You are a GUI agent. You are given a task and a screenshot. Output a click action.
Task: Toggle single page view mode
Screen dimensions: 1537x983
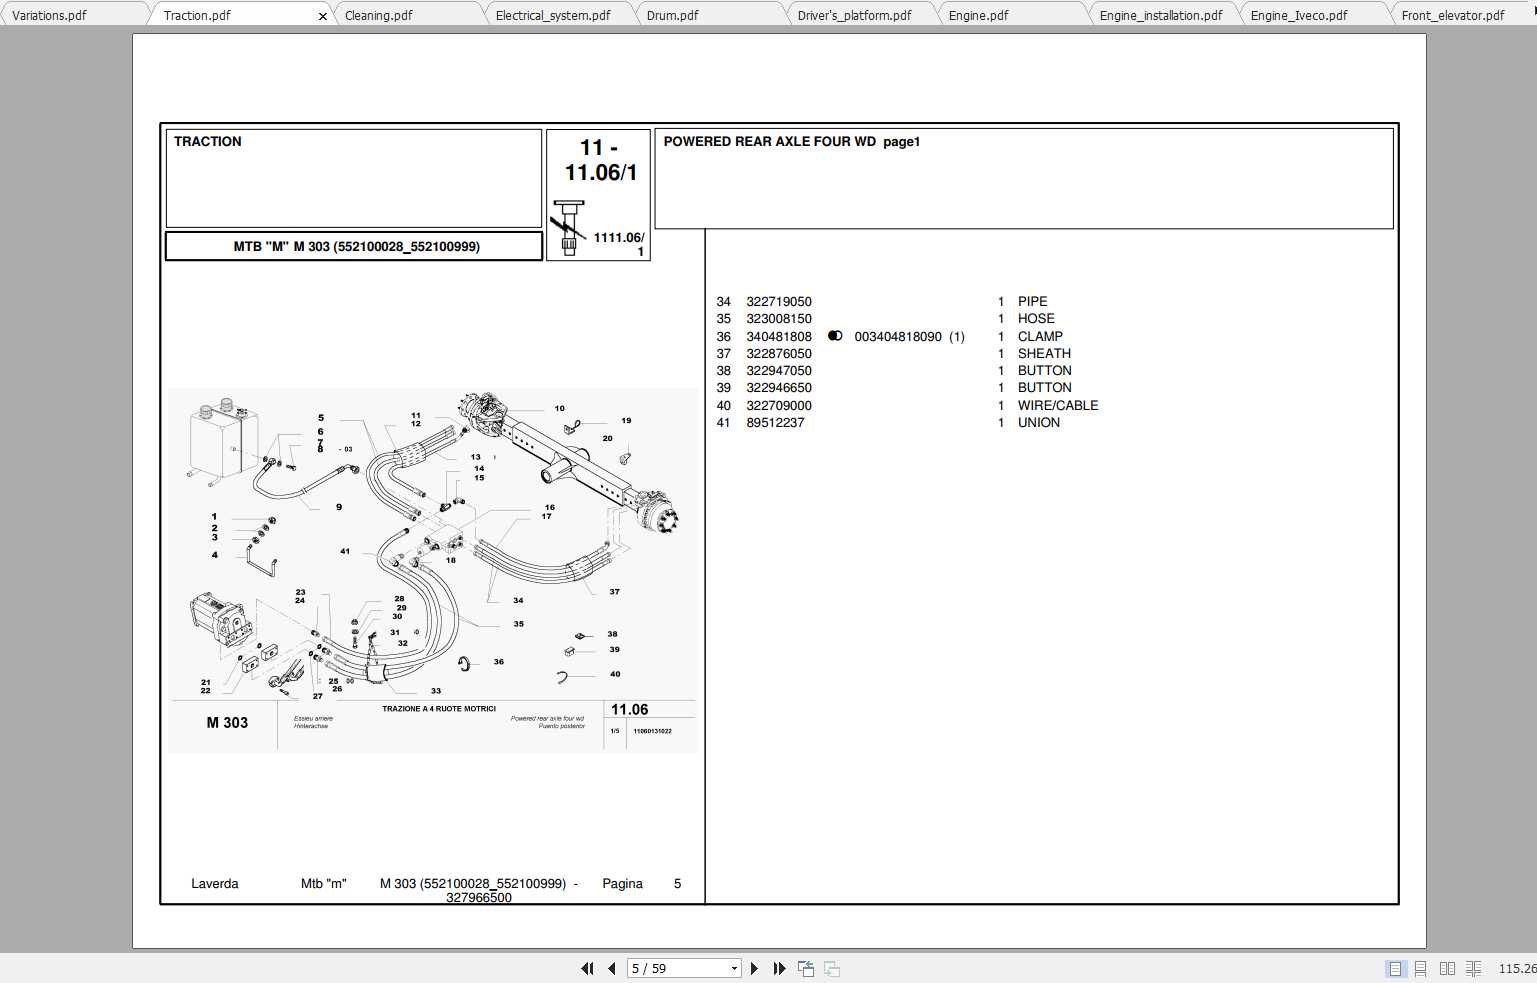1393,968
